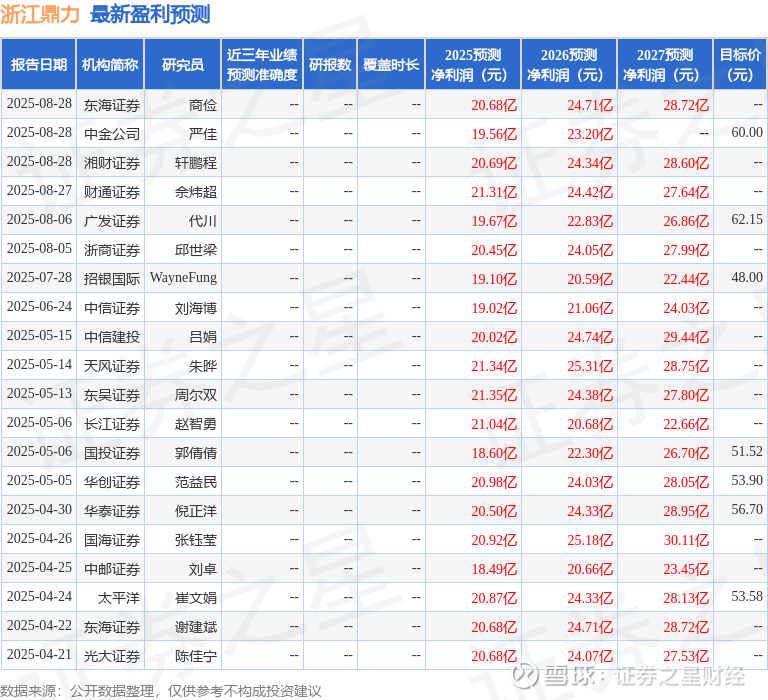Screen dimensions: 768x700
Task: Click the 机构简称 column header
Action: click(x=110, y=65)
